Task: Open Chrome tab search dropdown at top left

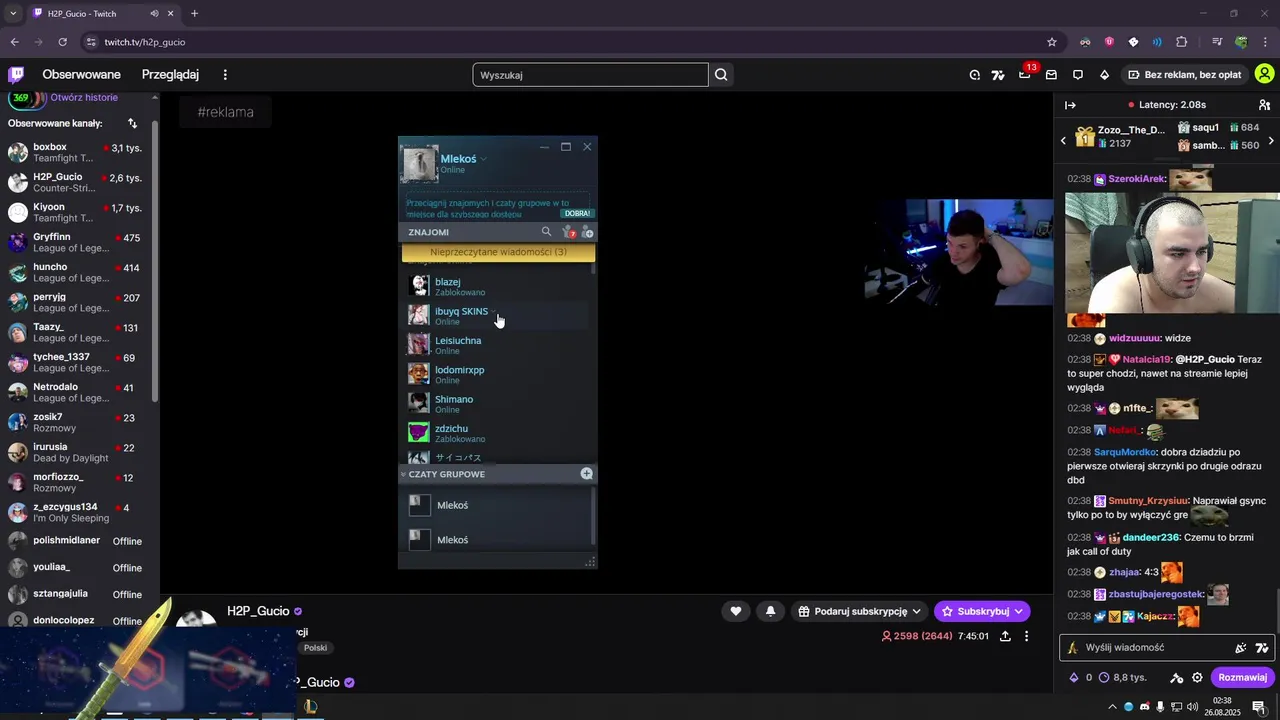Action: coord(13,13)
